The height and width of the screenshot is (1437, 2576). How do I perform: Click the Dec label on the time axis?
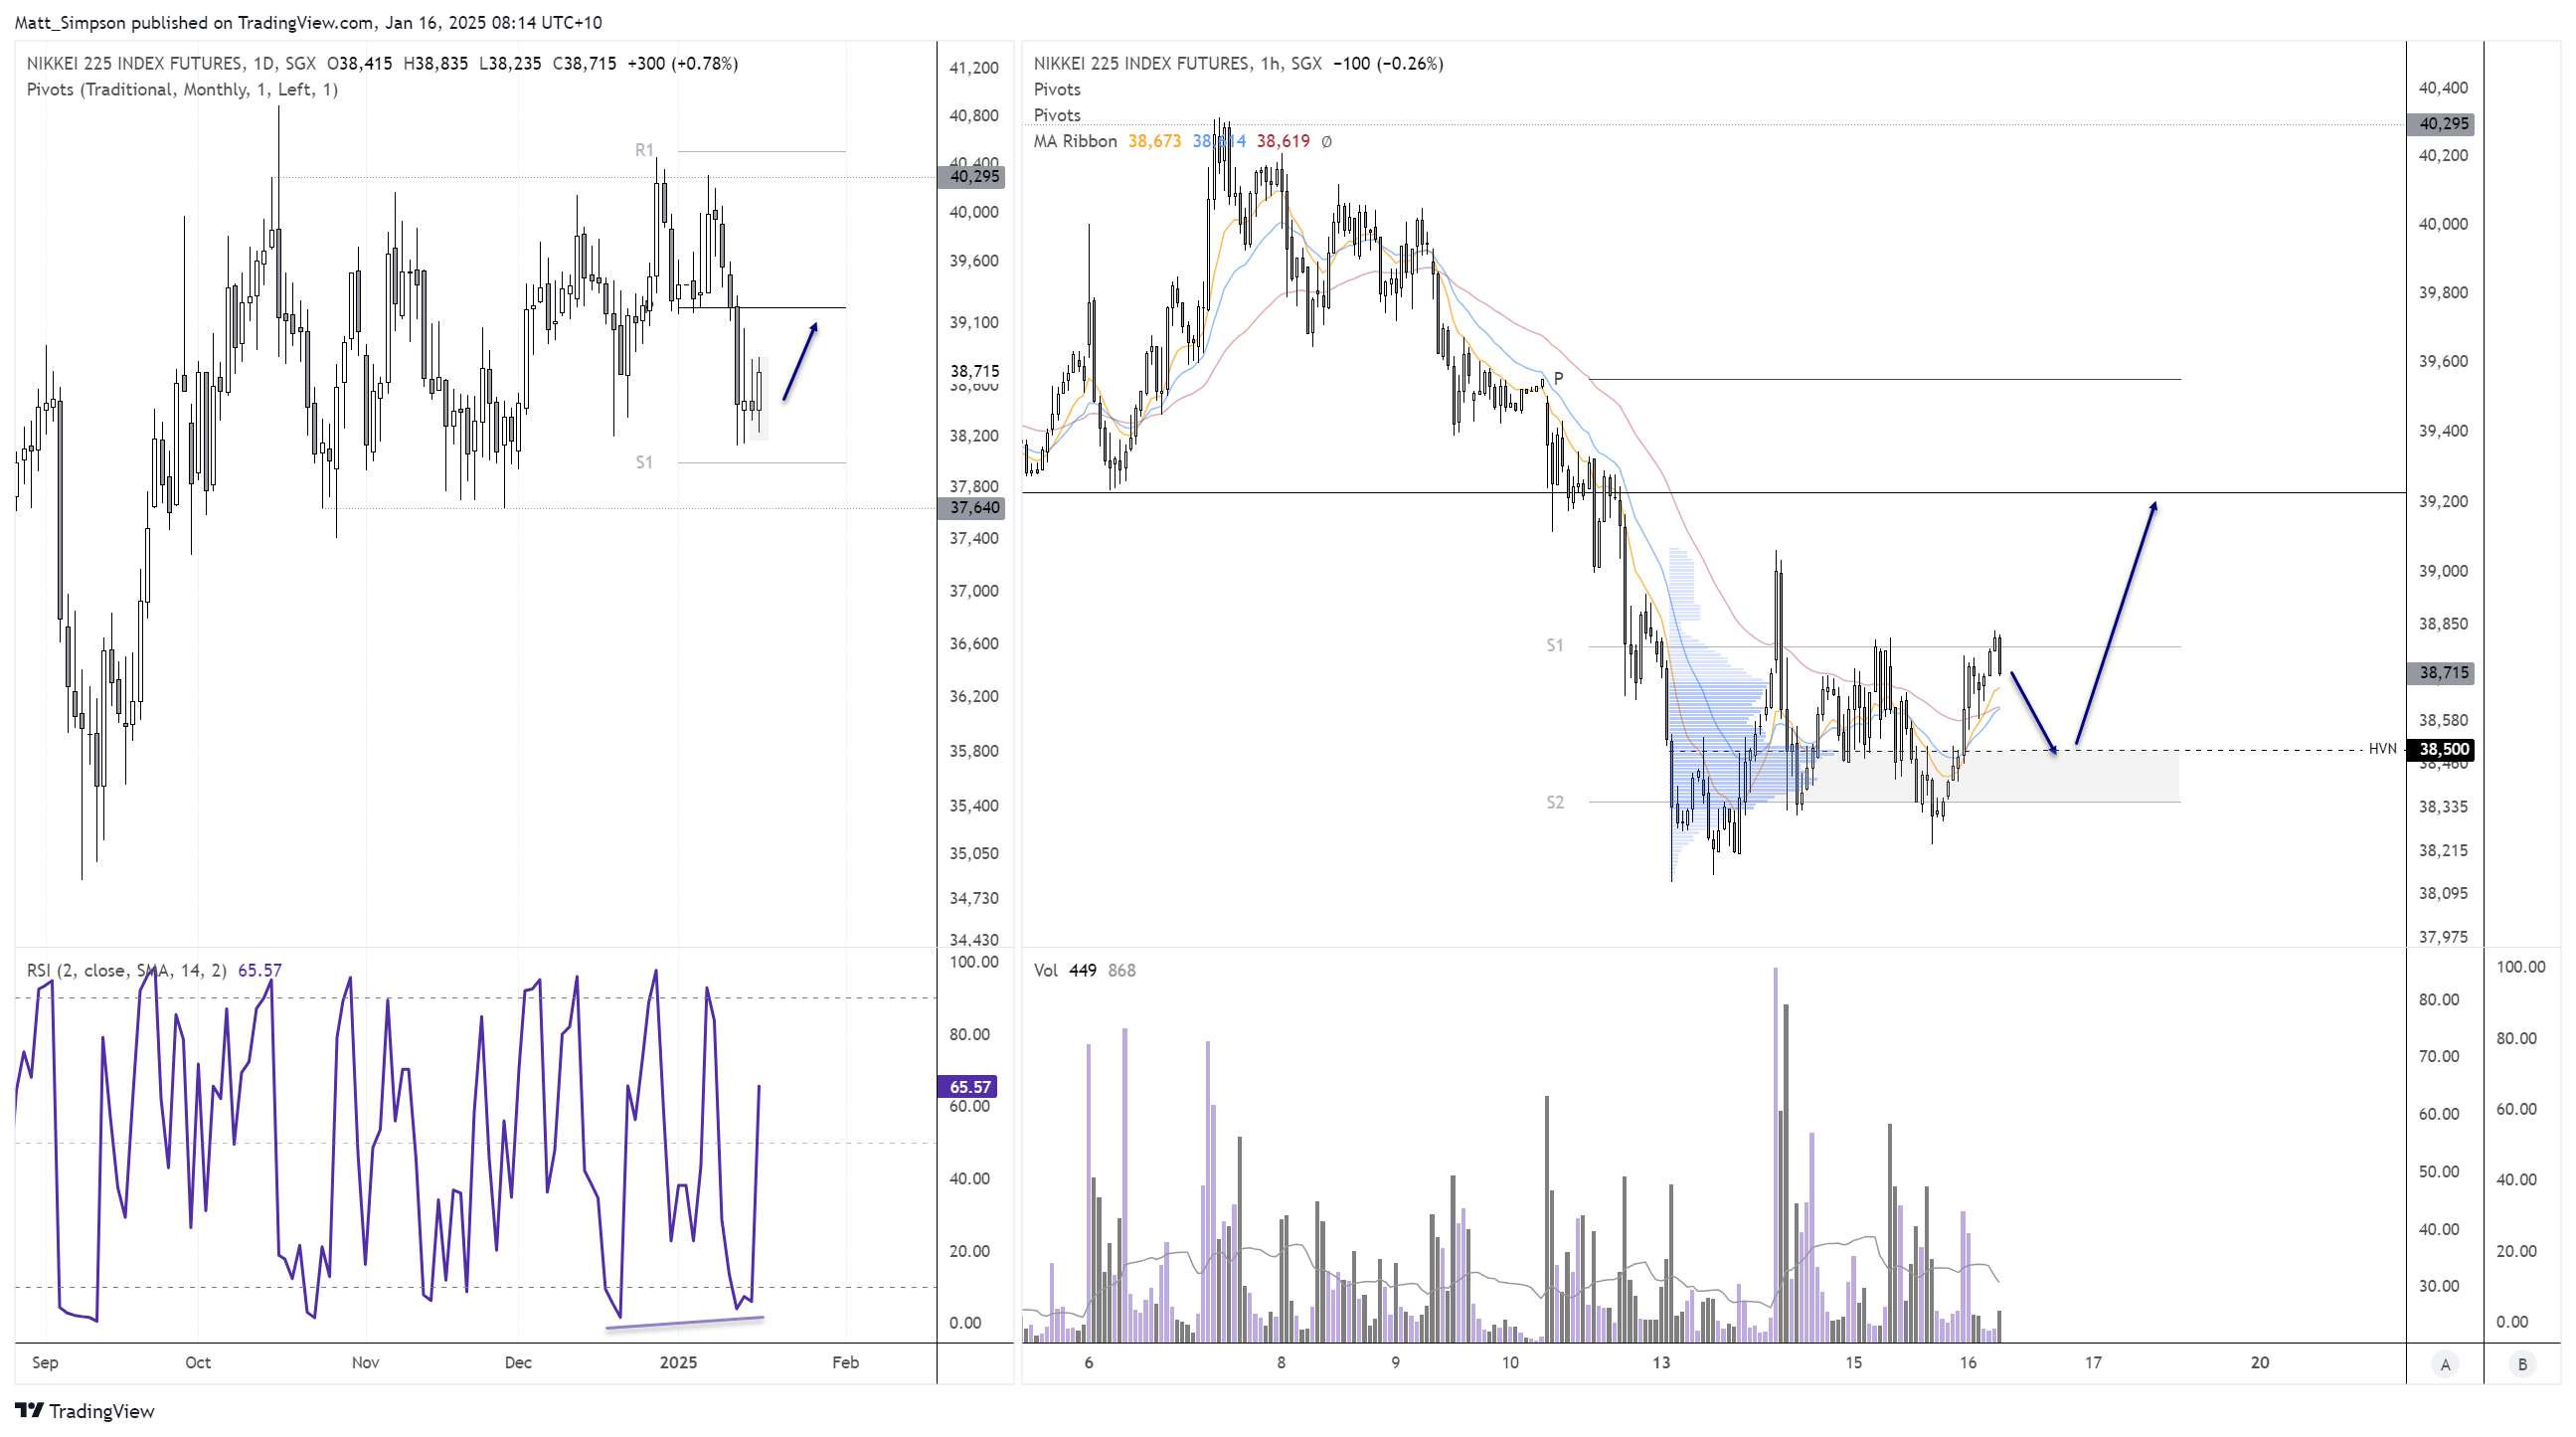[x=518, y=1362]
